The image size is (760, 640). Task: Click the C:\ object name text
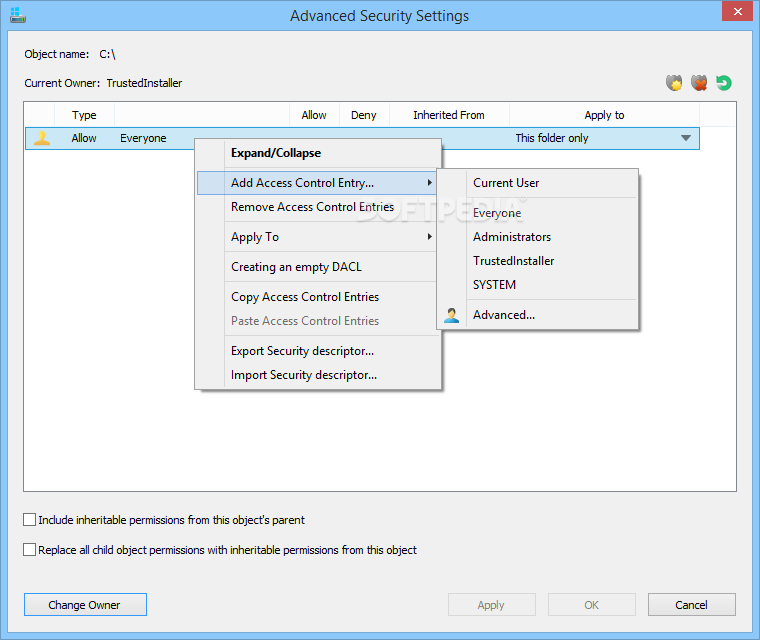(x=108, y=54)
